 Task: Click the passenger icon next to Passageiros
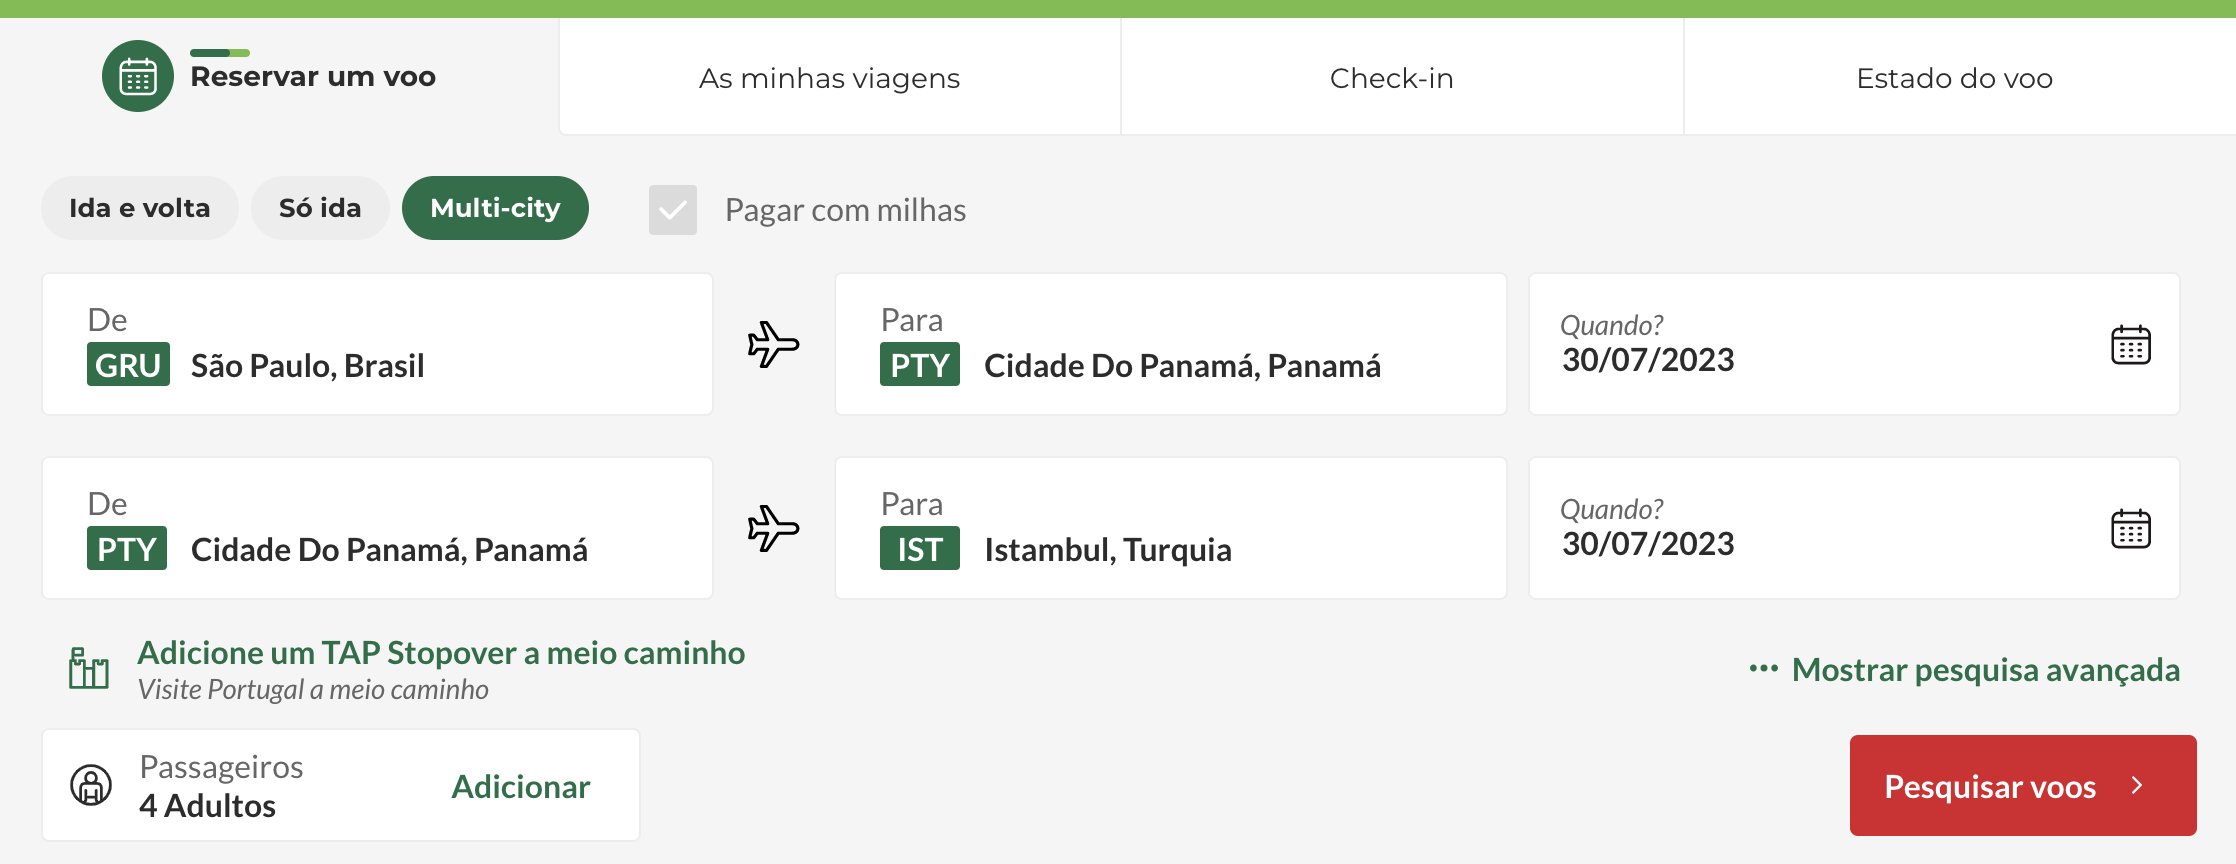pos(91,785)
